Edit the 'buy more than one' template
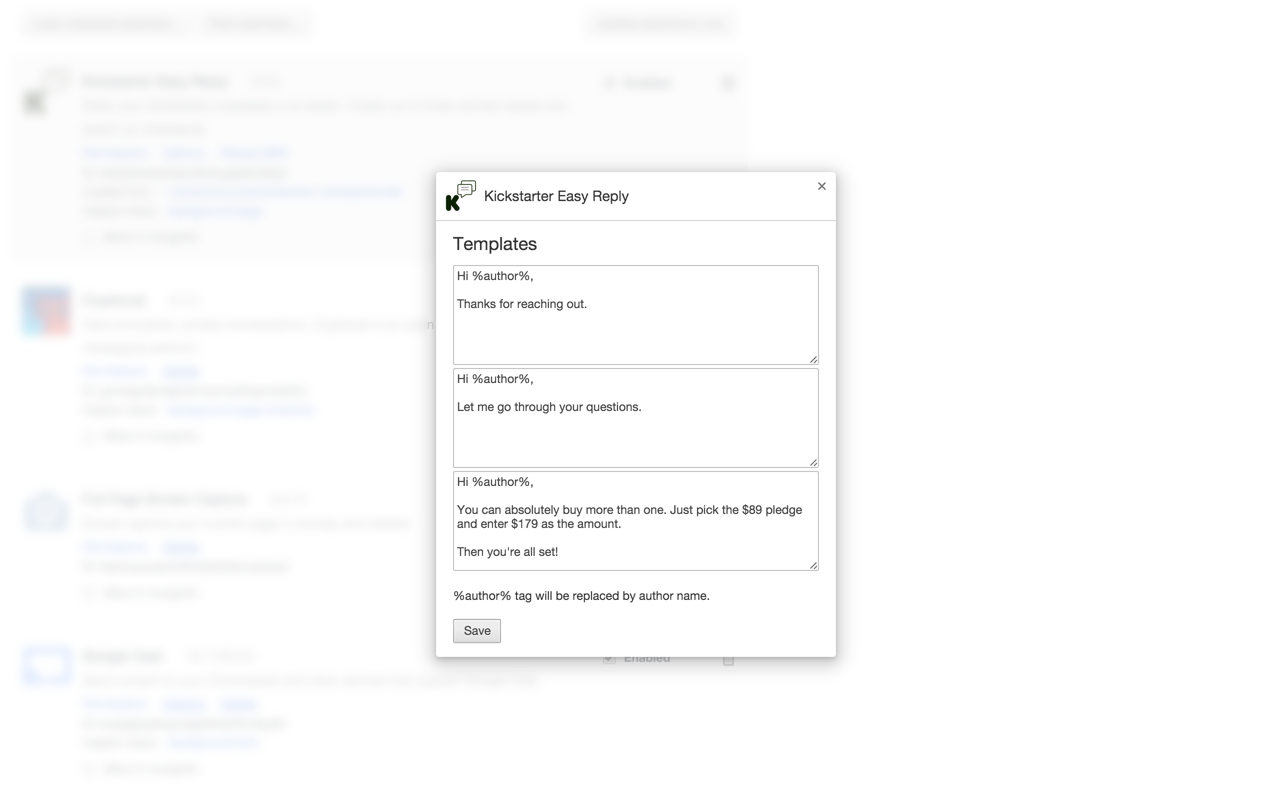This screenshot has width=1280, height=800. (636, 521)
